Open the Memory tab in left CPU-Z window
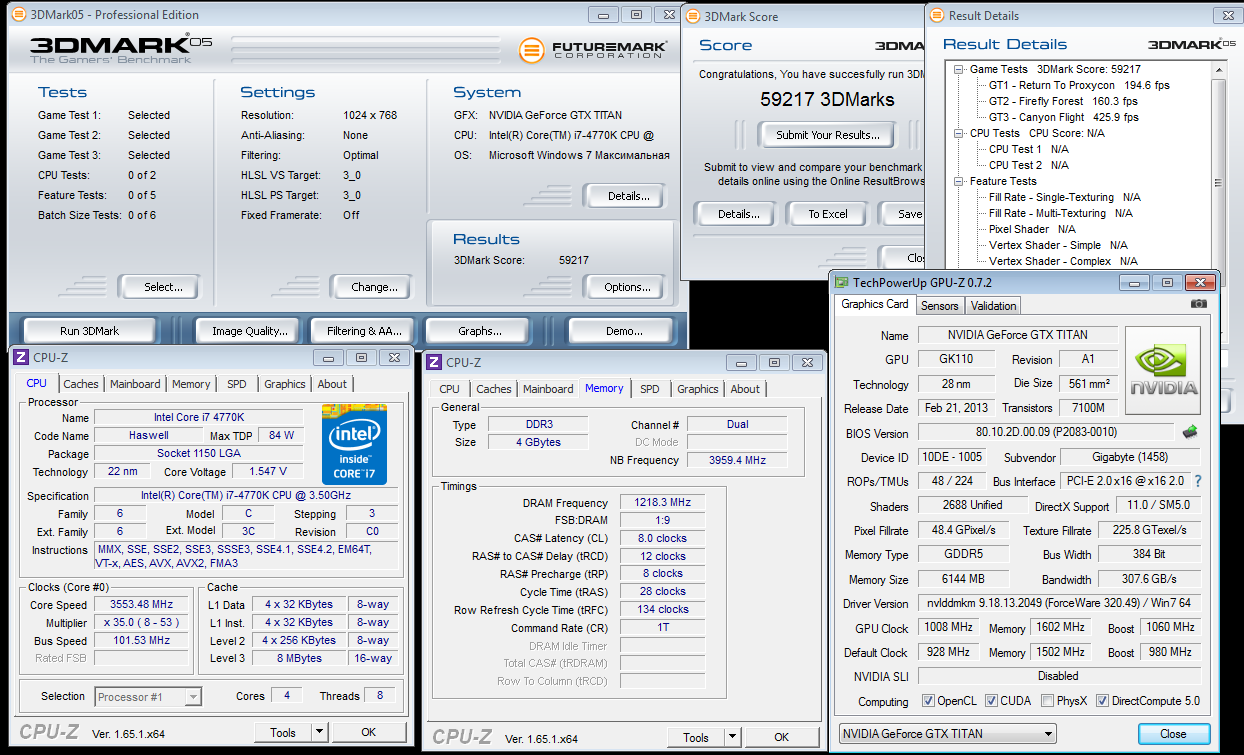 click(191, 384)
